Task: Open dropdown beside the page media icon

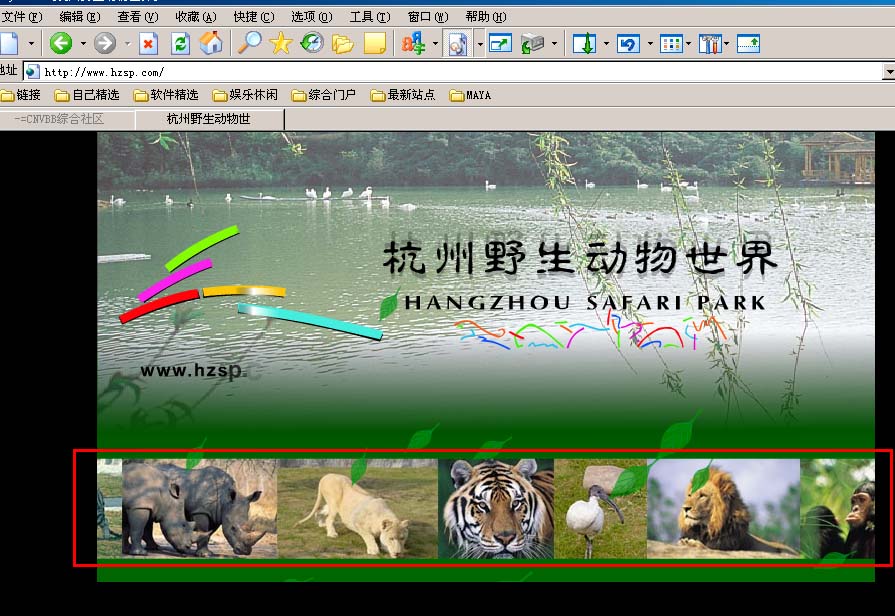Action: pos(480,43)
